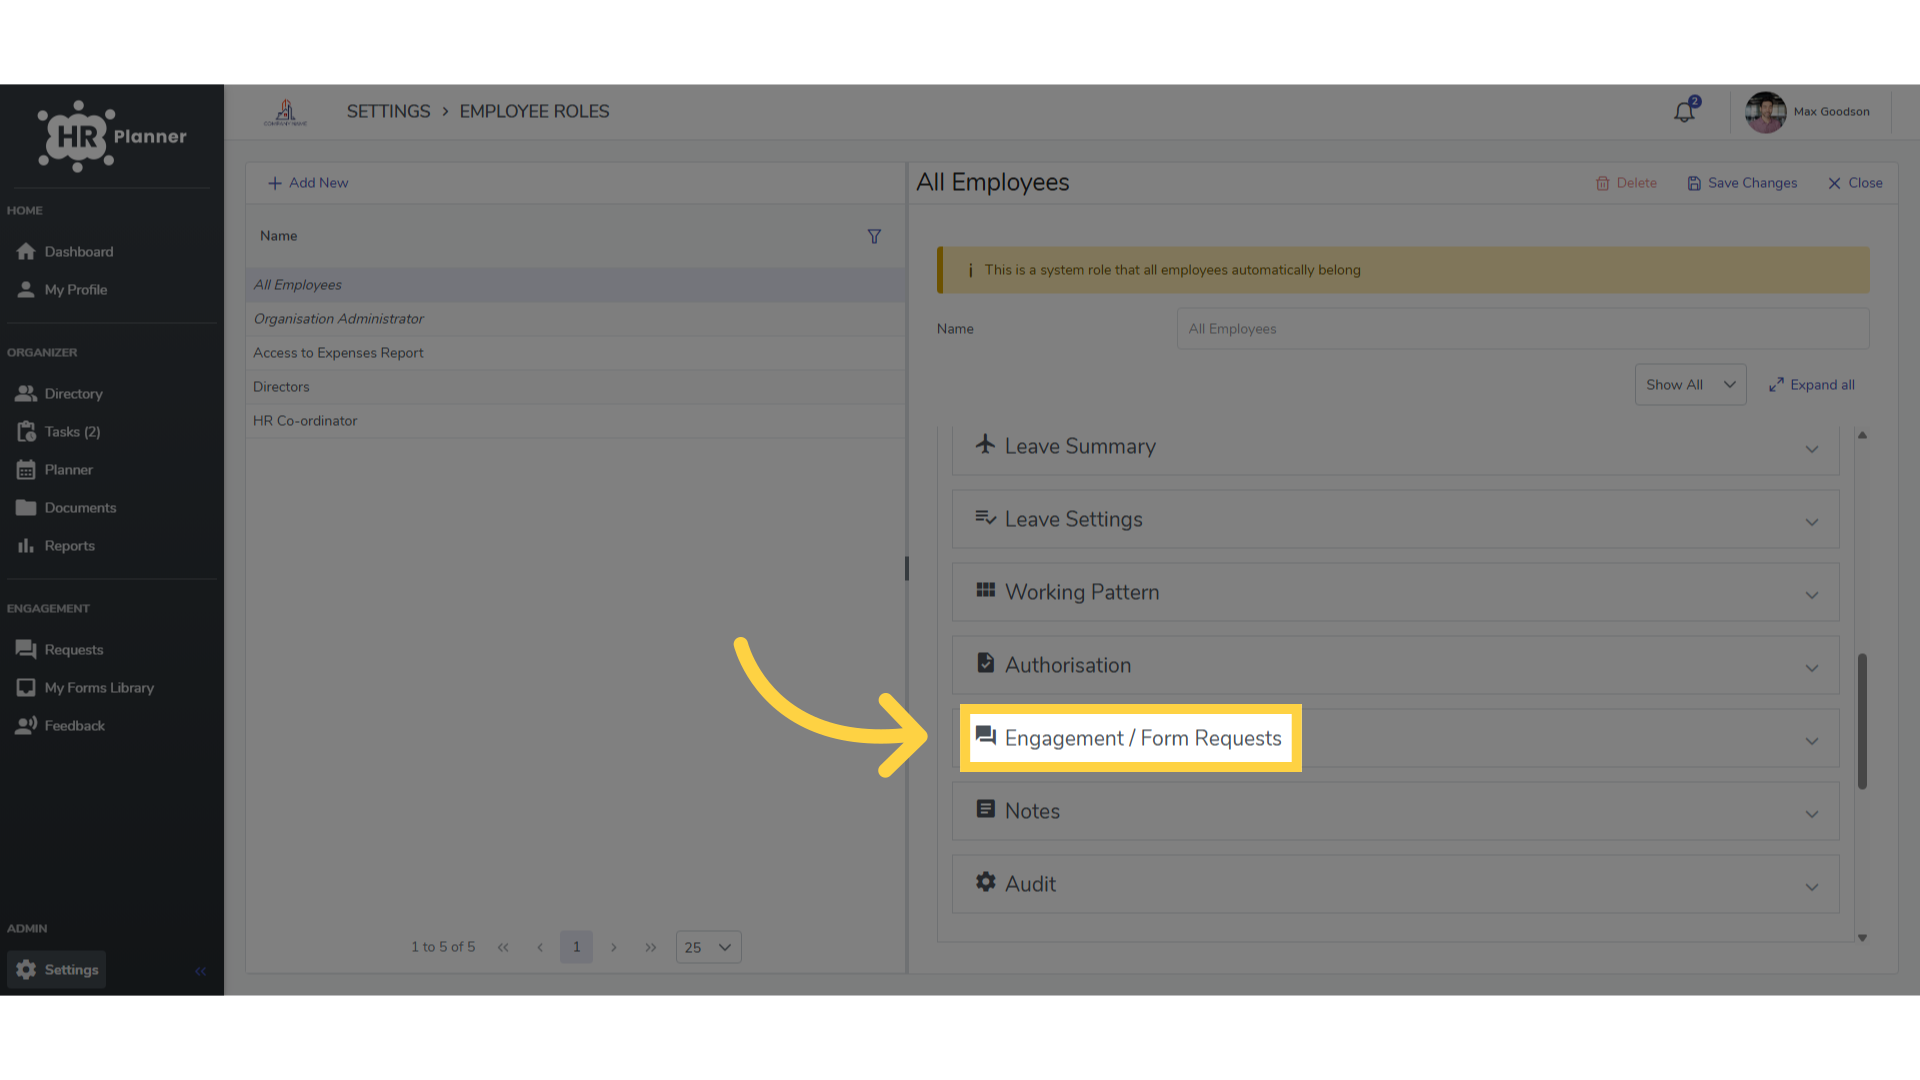Click the Delete button
1920x1080 pixels.
(1626, 183)
